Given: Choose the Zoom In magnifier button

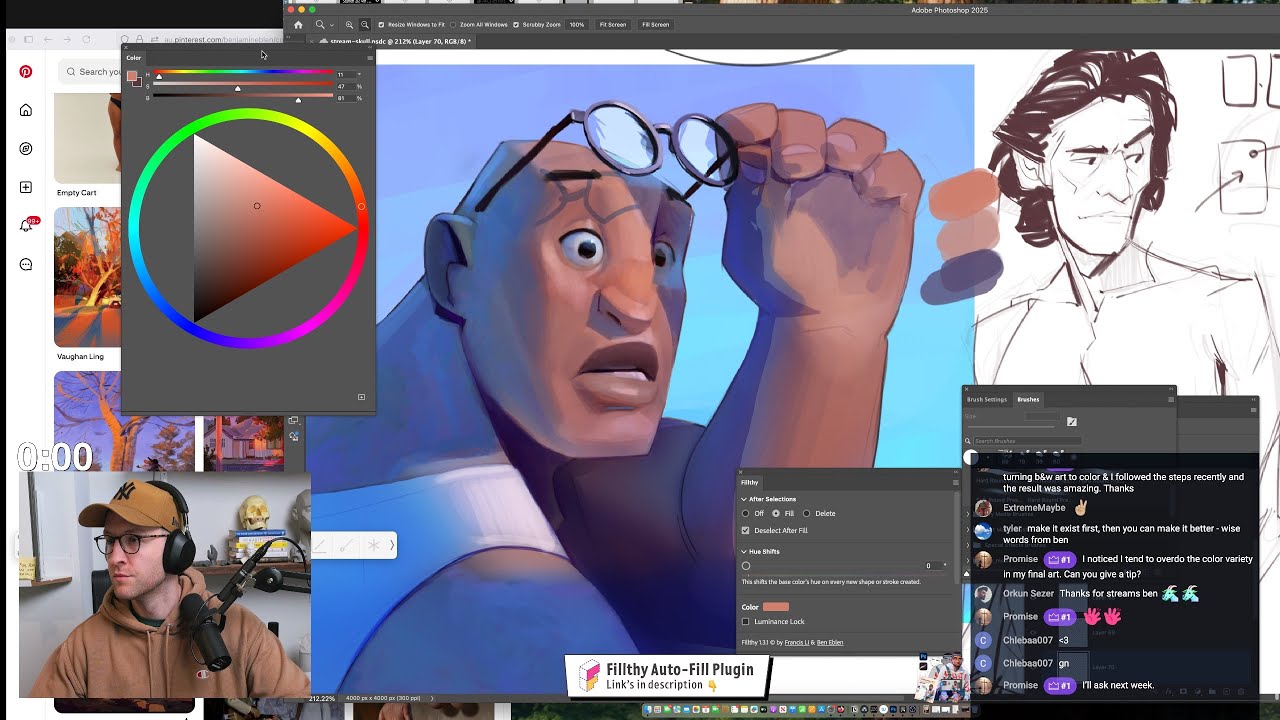Looking at the screenshot, I should pos(349,24).
